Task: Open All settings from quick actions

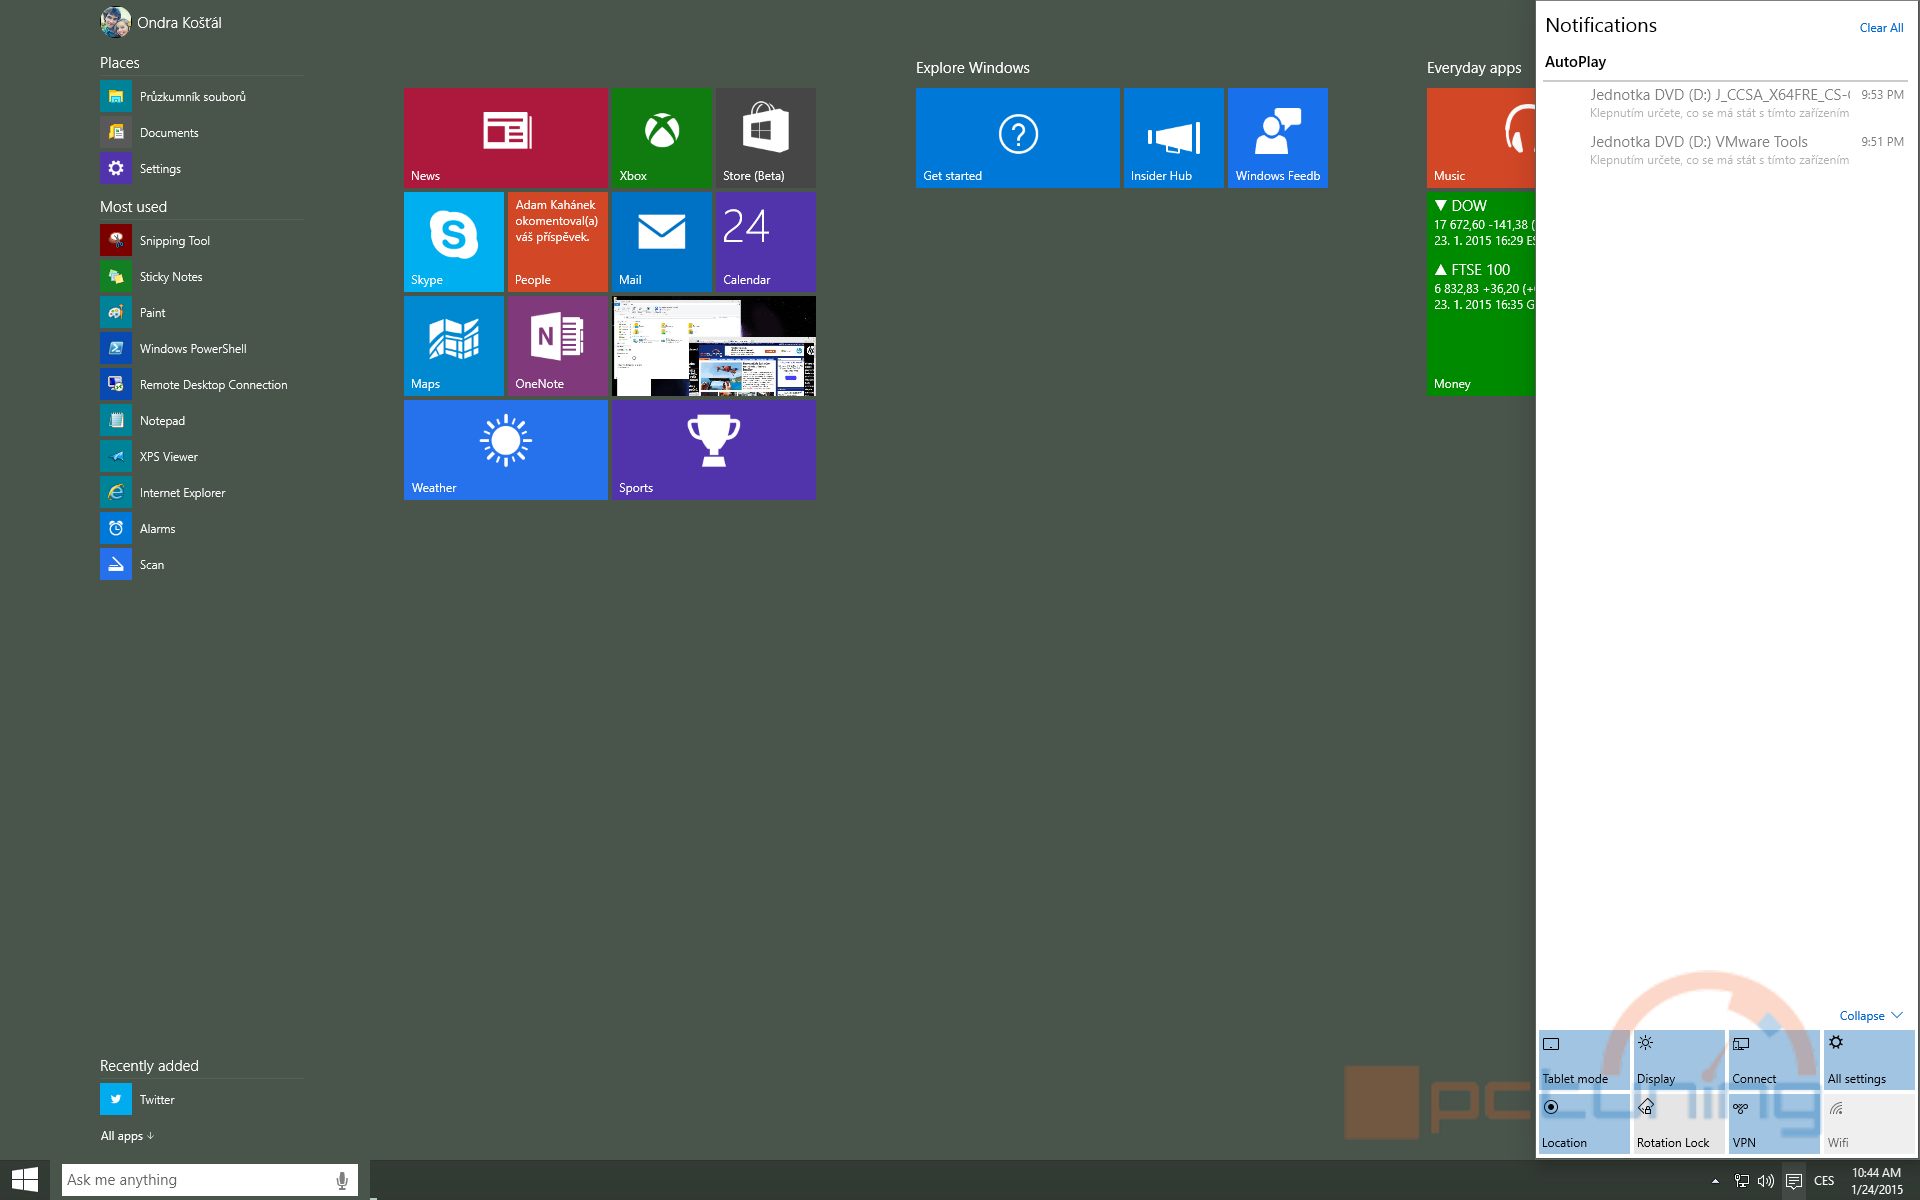Action: (1866, 1059)
